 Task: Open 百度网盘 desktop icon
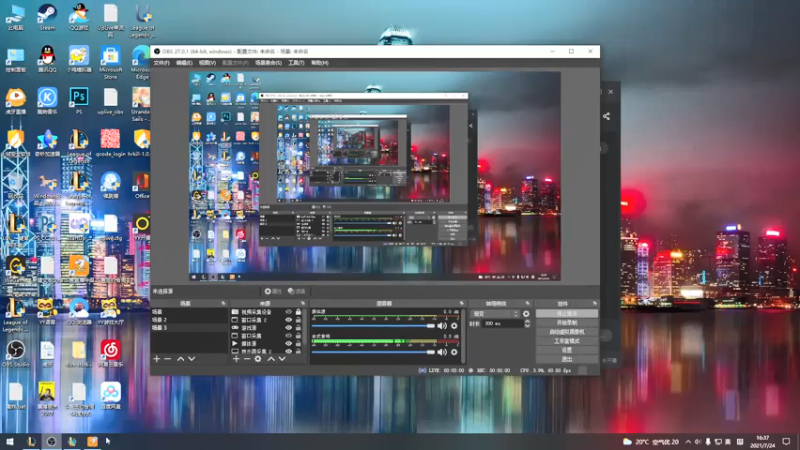click(110, 396)
